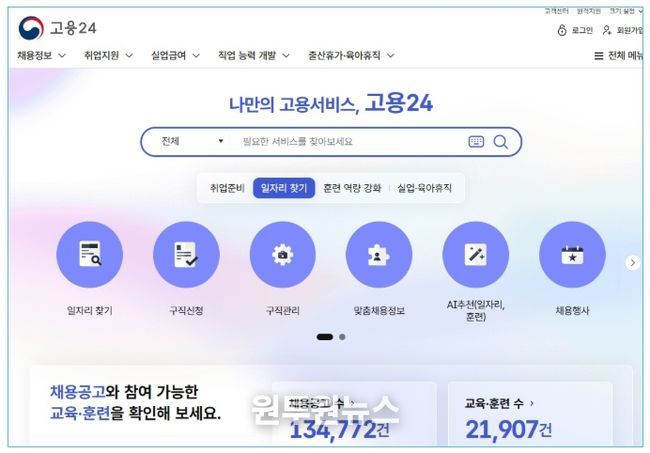Open the virtual keyboard icon in search bar

coord(476,142)
